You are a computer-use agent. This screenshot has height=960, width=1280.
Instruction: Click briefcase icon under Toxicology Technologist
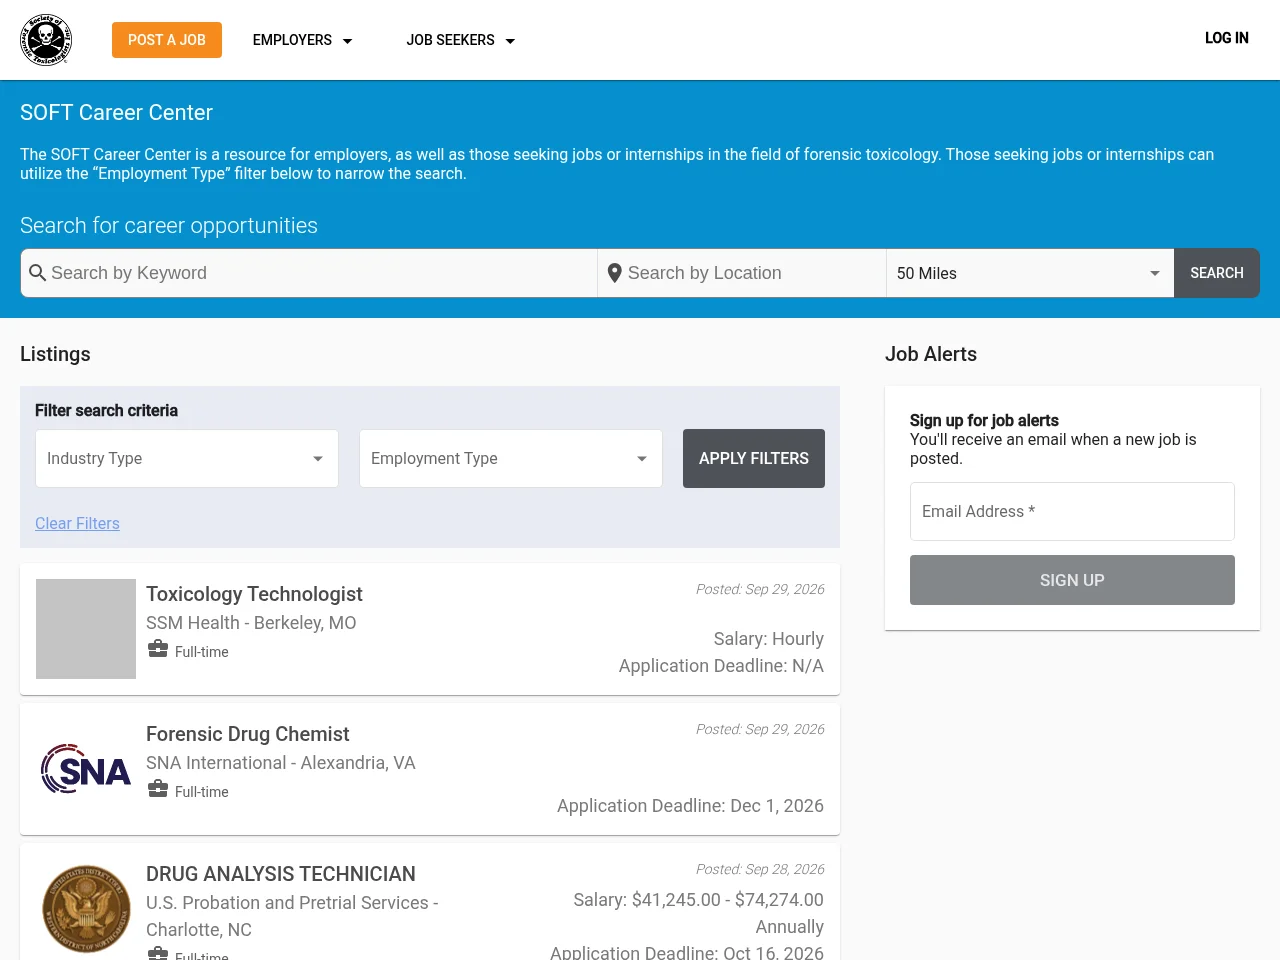[x=158, y=650]
